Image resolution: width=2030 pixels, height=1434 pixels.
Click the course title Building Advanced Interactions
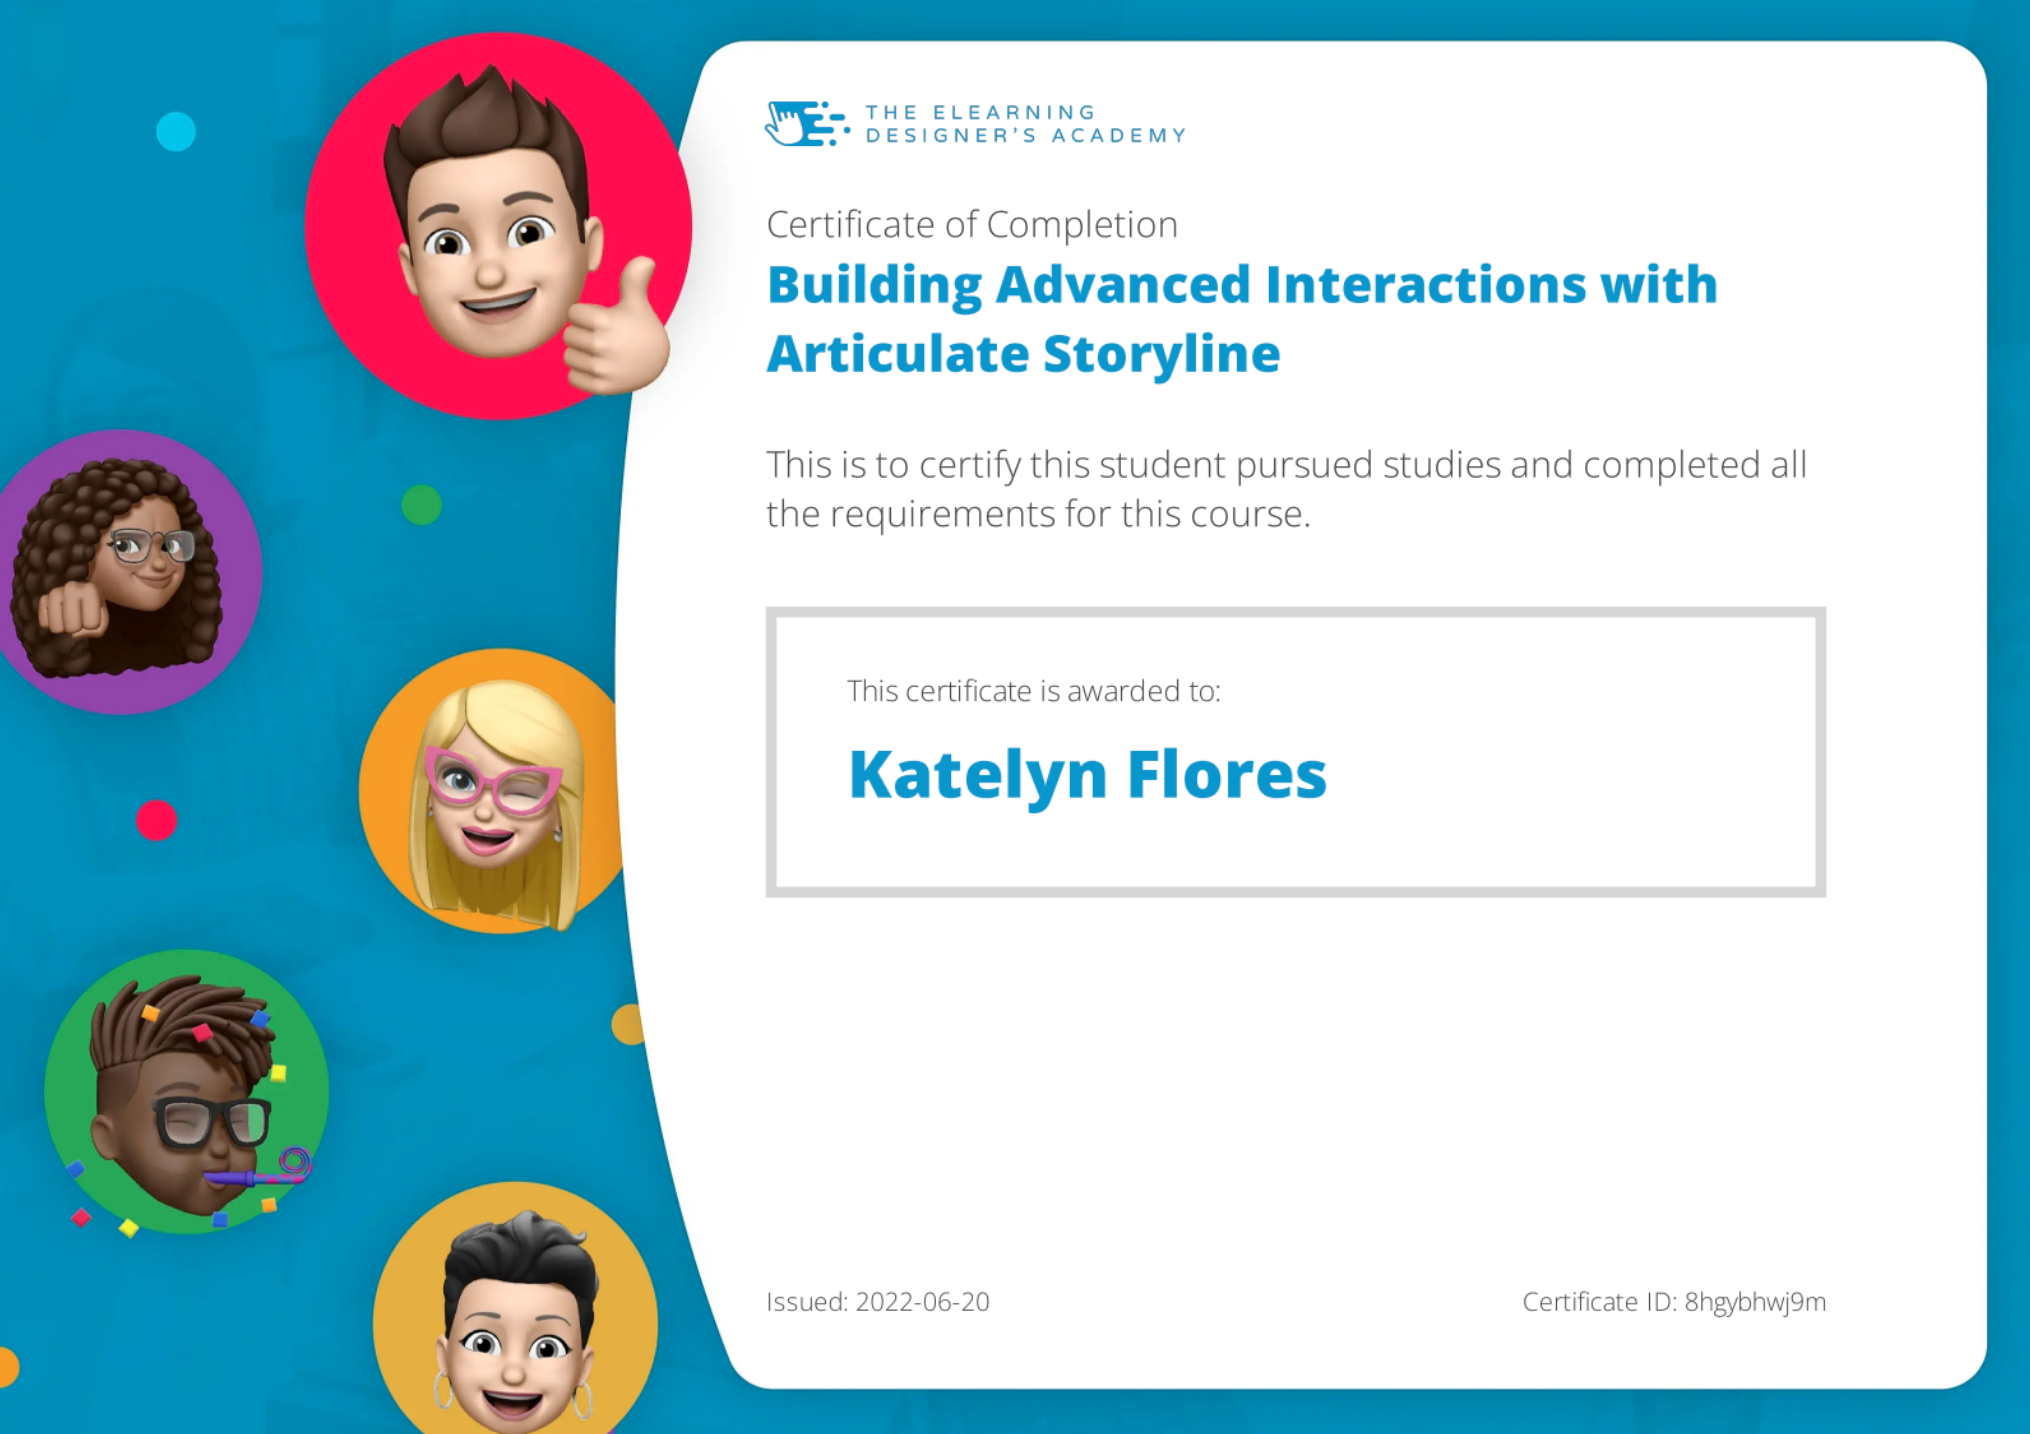click(1241, 285)
